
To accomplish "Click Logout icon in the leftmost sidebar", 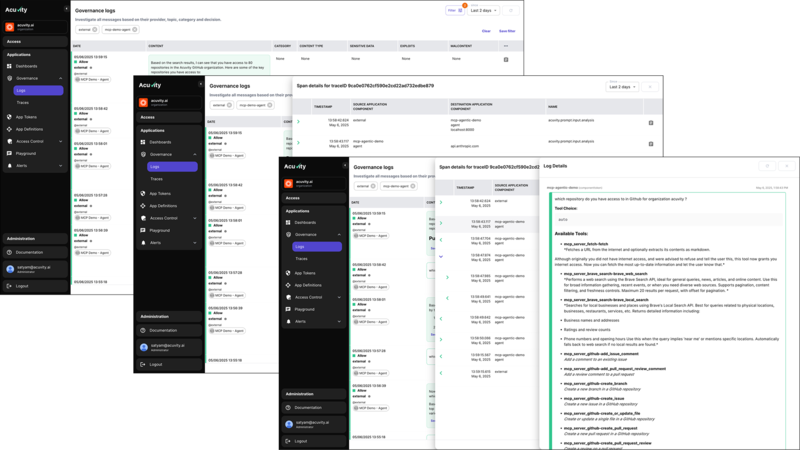I will 10,286.
